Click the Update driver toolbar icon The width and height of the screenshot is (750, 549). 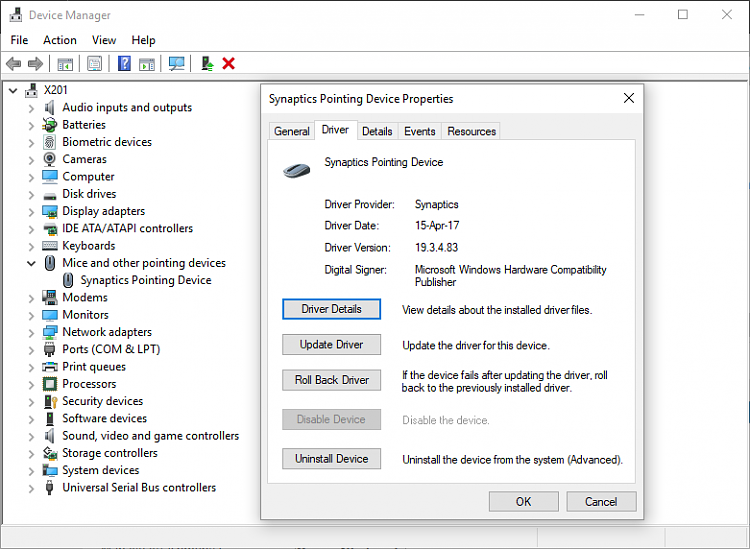click(207, 64)
